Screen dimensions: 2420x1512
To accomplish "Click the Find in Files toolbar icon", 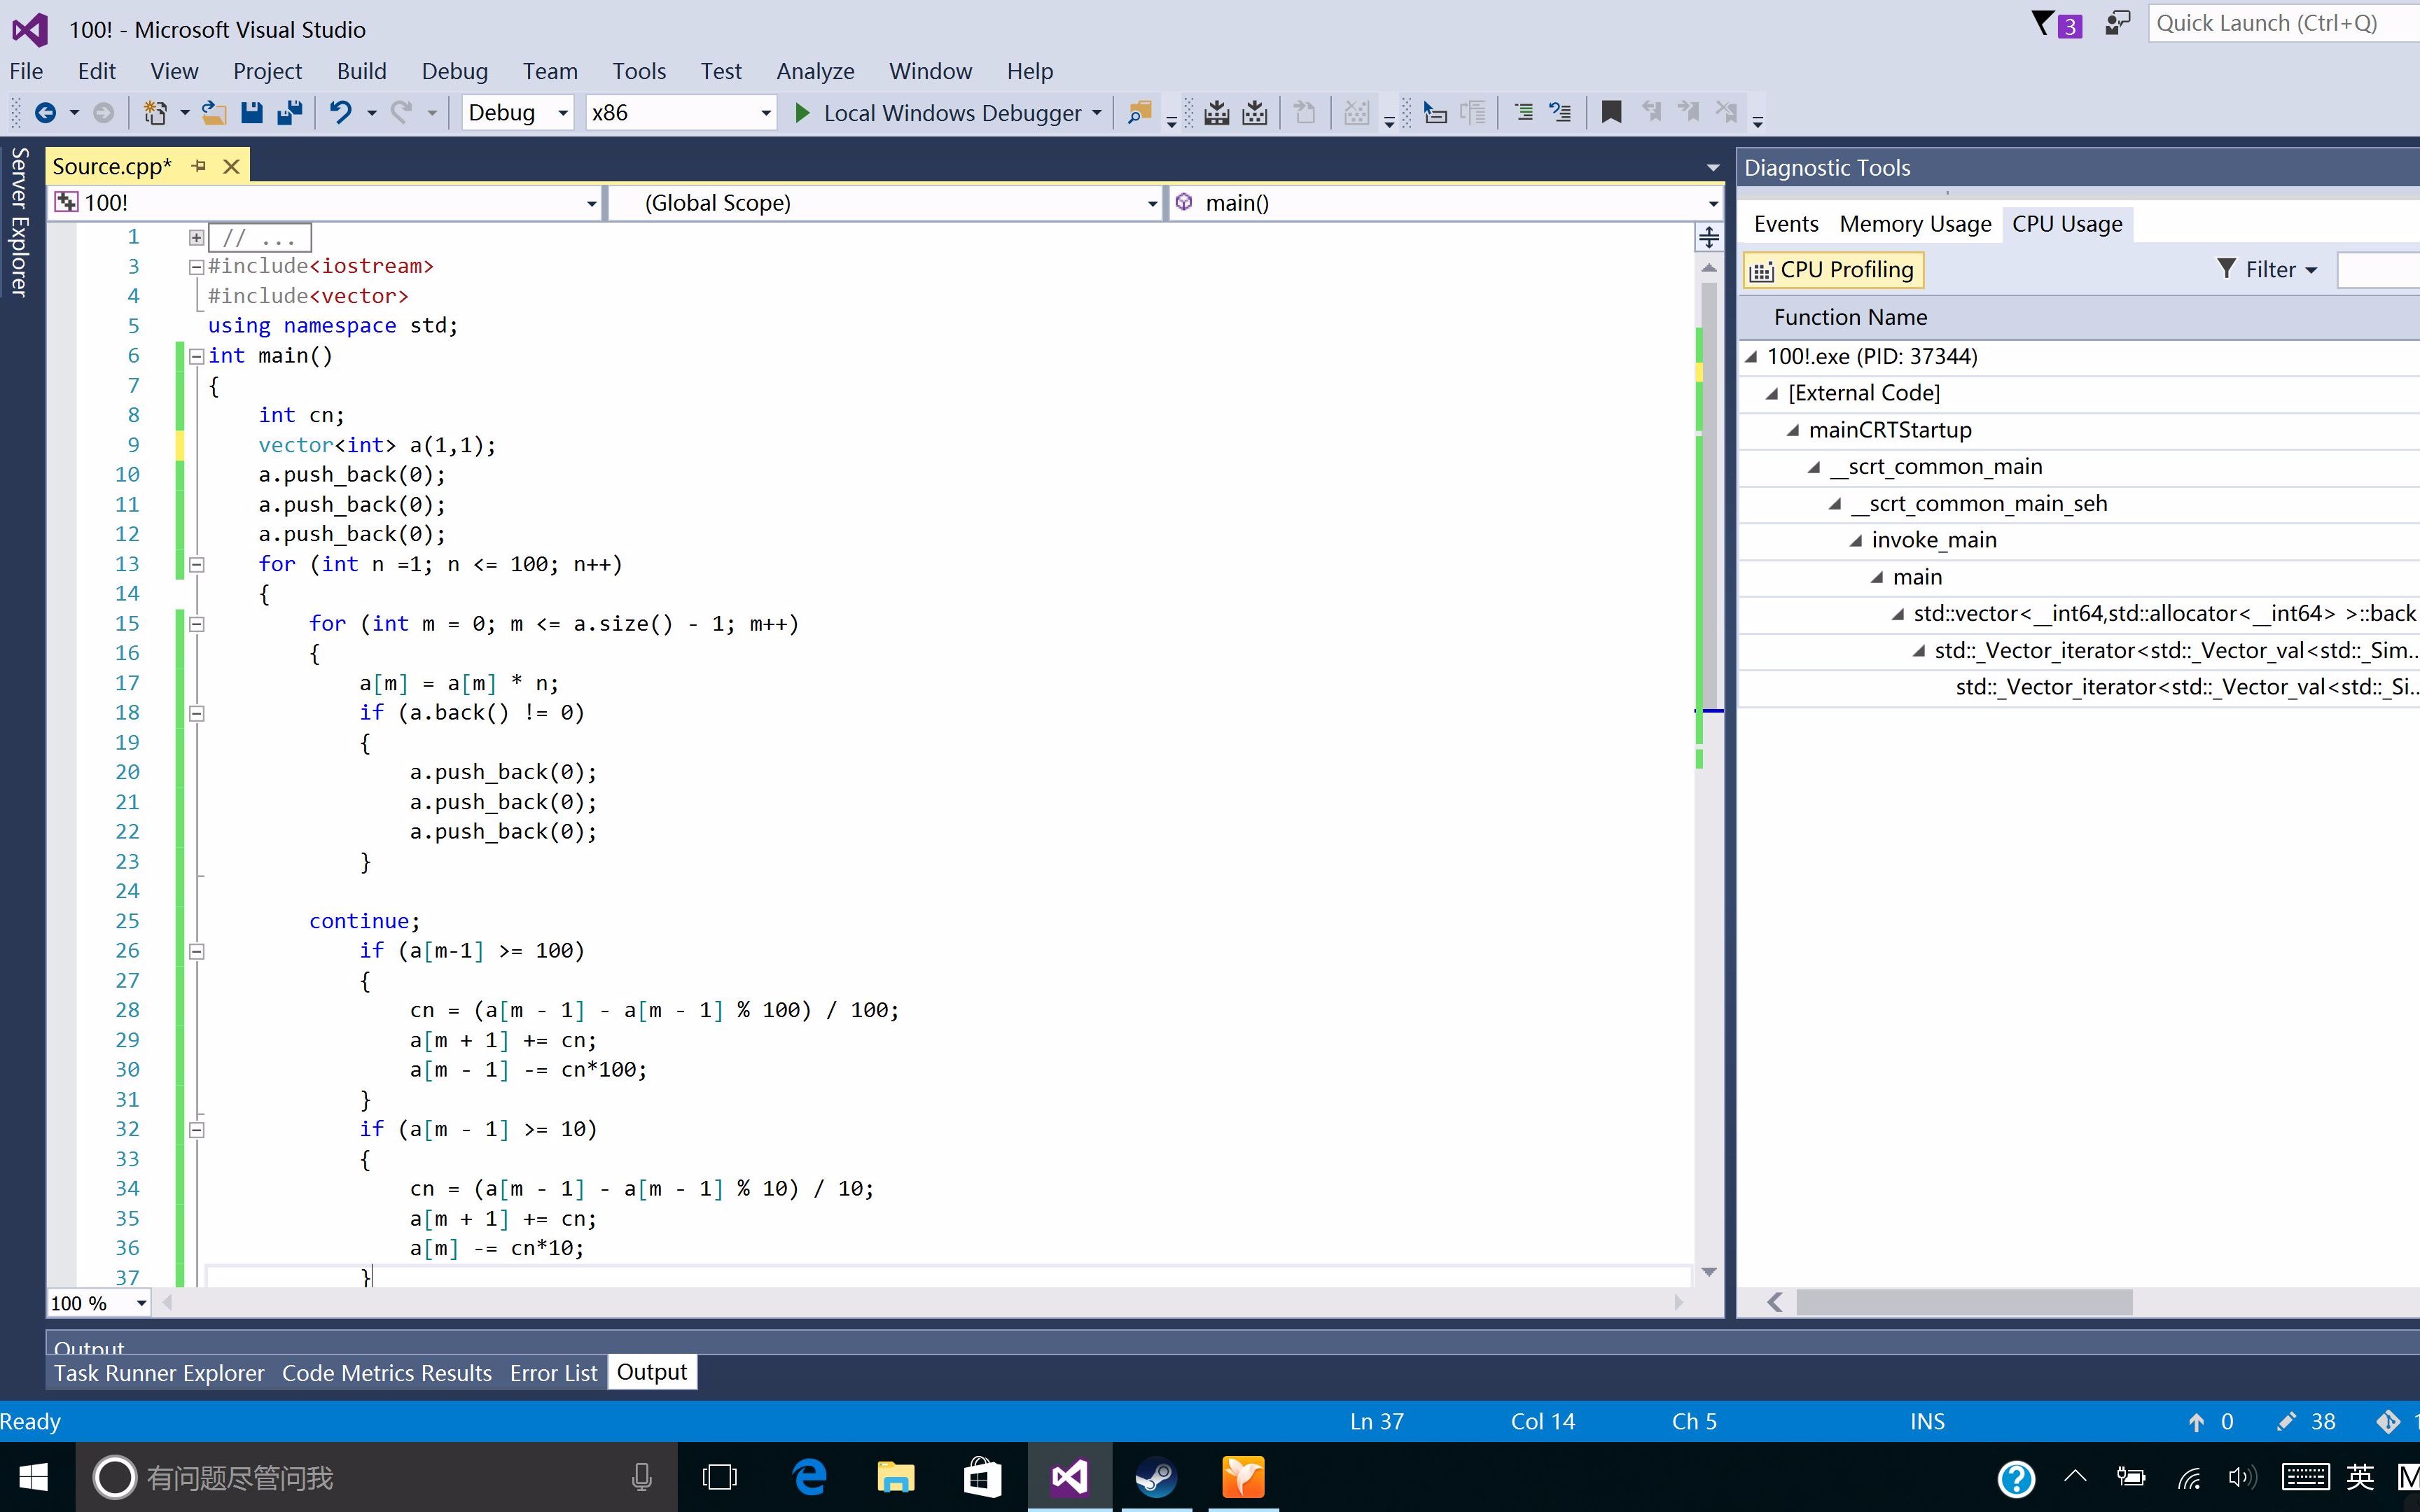I will (1140, 113).
